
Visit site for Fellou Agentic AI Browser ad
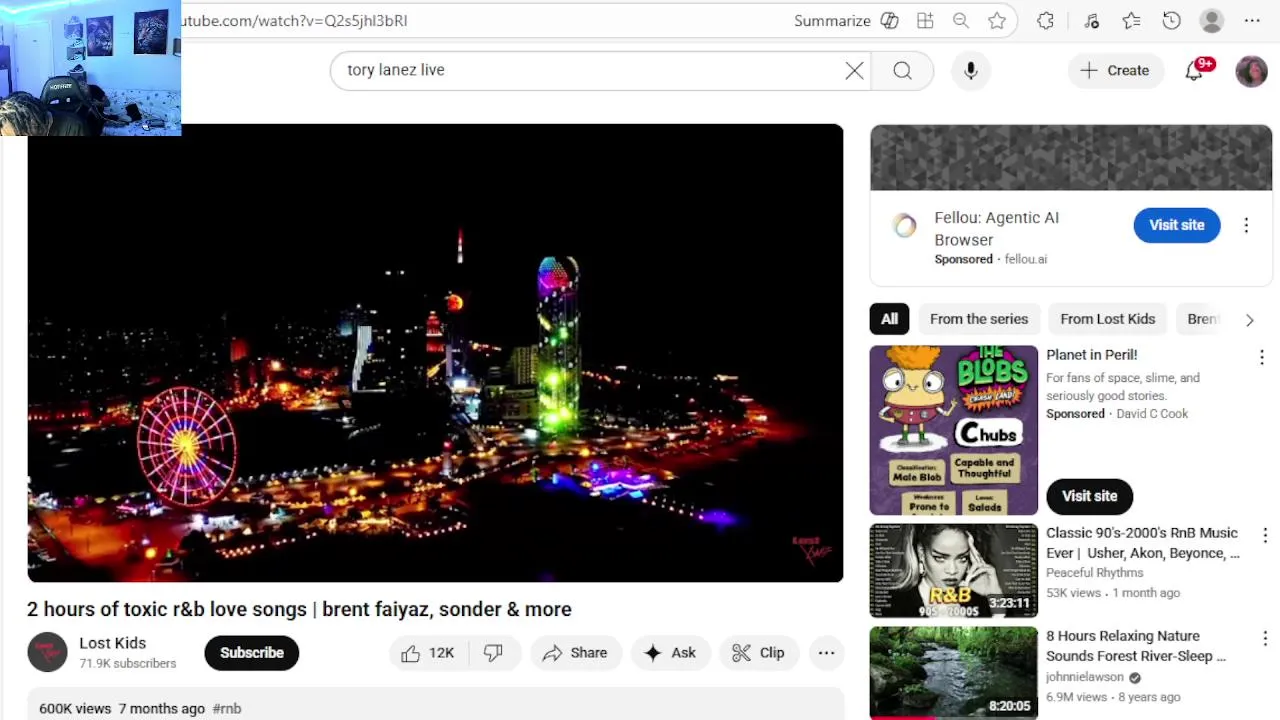coord(1176,225)
